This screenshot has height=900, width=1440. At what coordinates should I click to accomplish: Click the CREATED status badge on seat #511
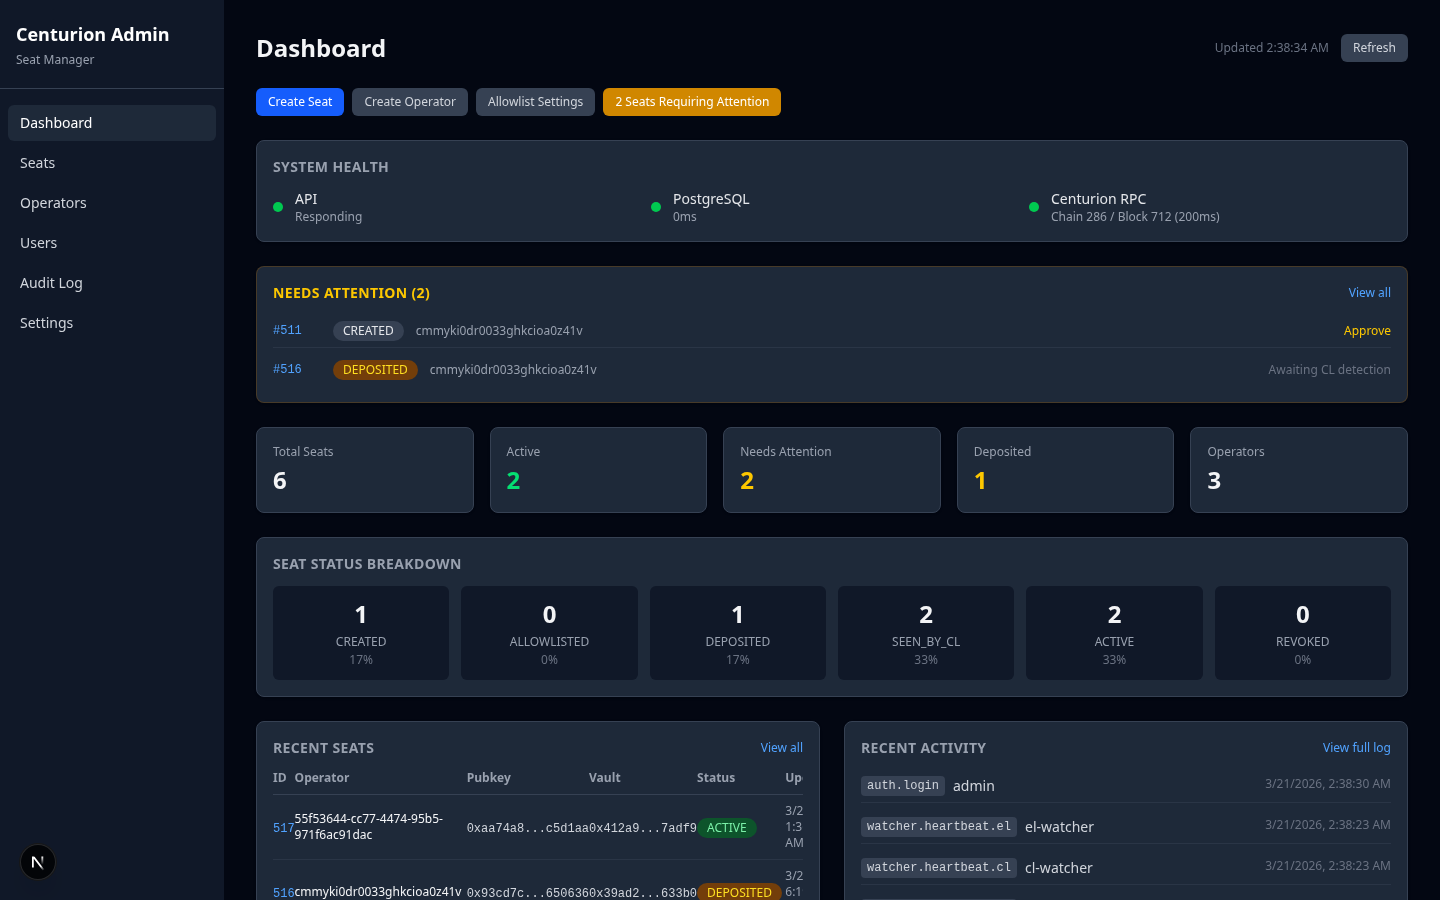coord(368,330)
